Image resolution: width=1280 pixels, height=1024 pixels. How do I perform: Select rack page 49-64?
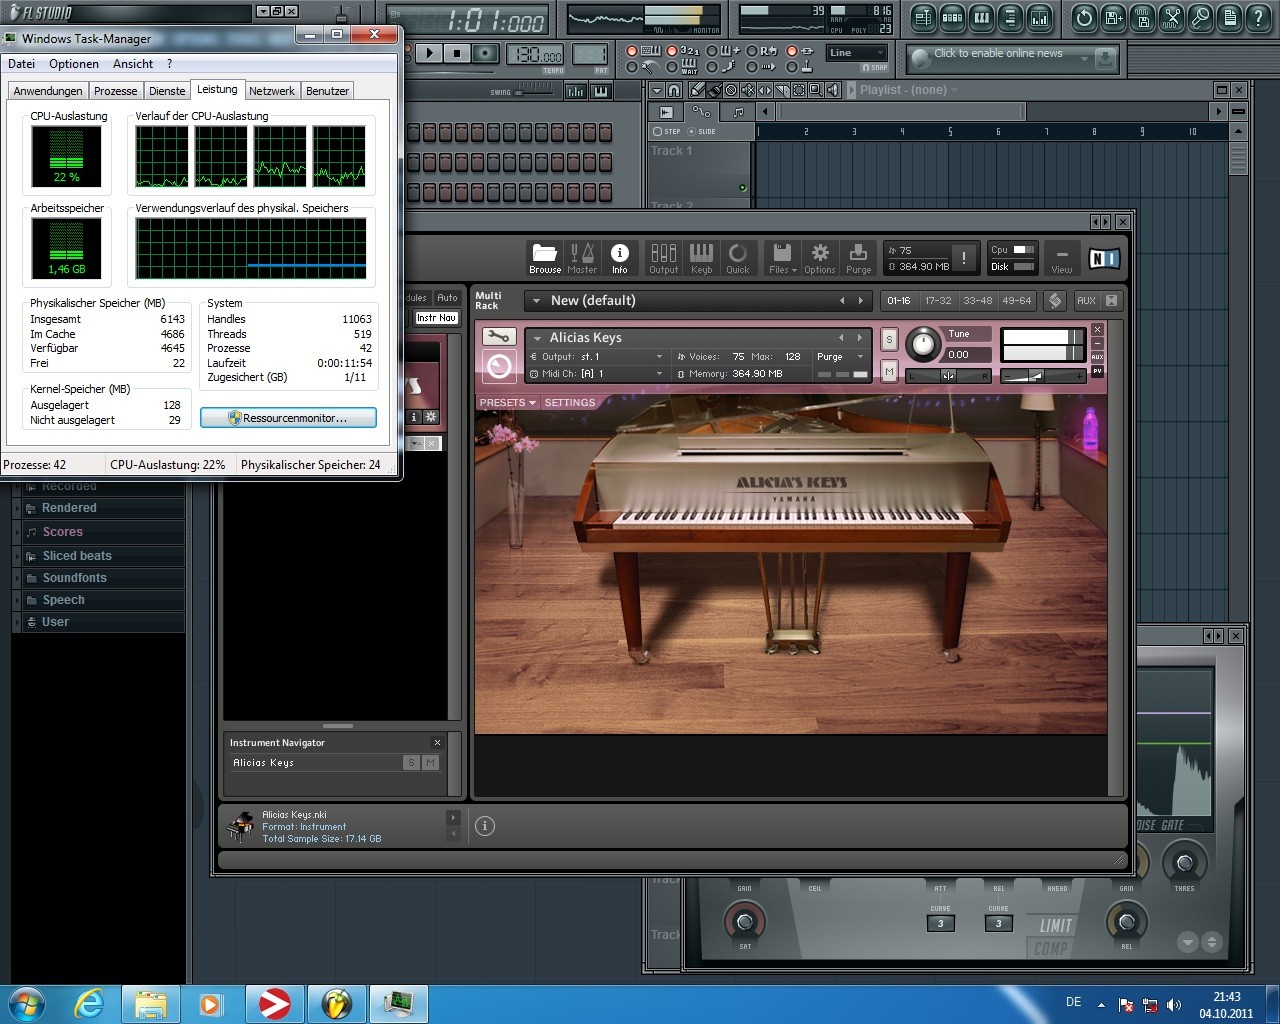pyautogui.click(x=1016, y=301)
